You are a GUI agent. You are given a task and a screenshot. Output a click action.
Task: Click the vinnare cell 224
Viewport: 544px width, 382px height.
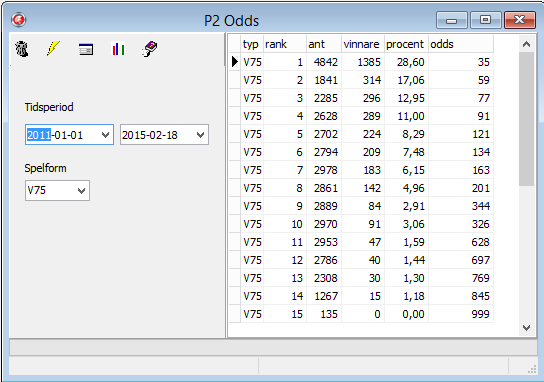[363, 134]
